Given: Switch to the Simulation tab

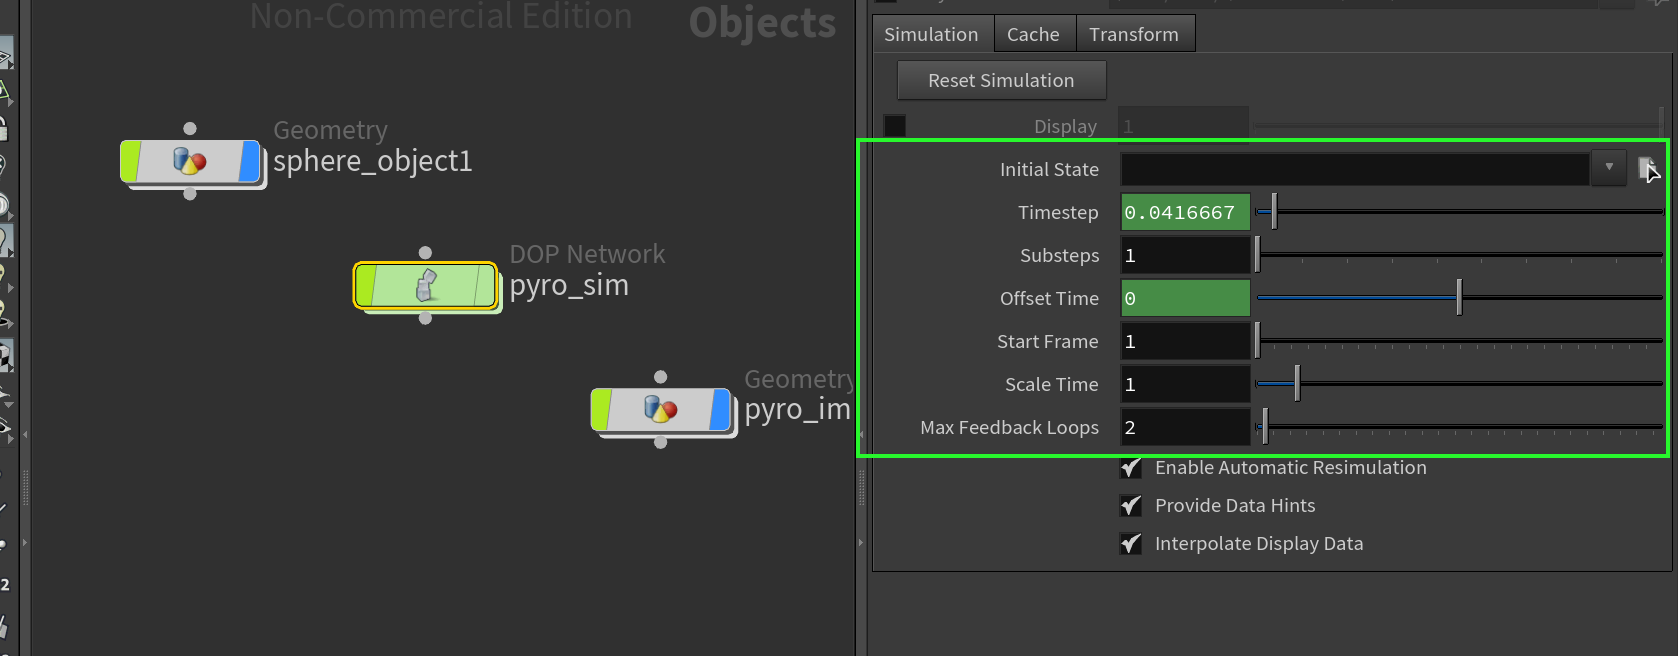Looking at the screenshot, I should [x=931, y=34].
